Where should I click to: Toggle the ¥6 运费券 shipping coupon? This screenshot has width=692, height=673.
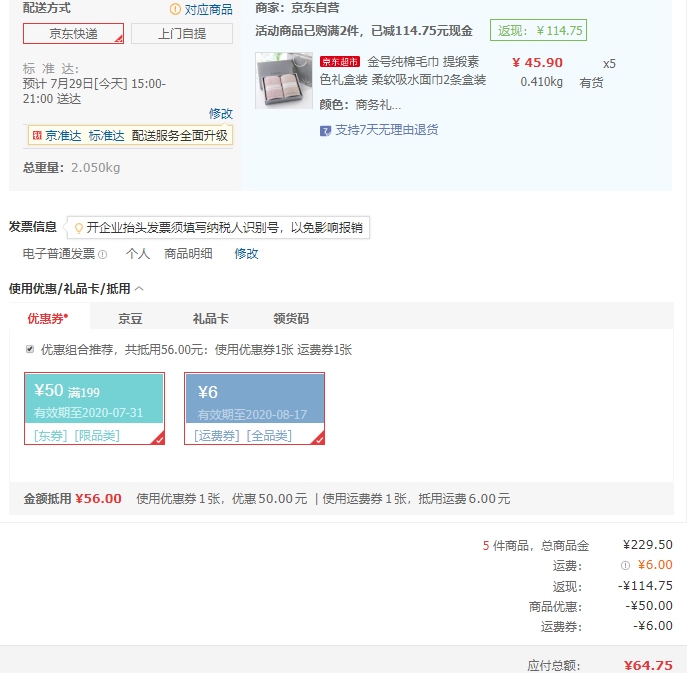click(255, 408)
